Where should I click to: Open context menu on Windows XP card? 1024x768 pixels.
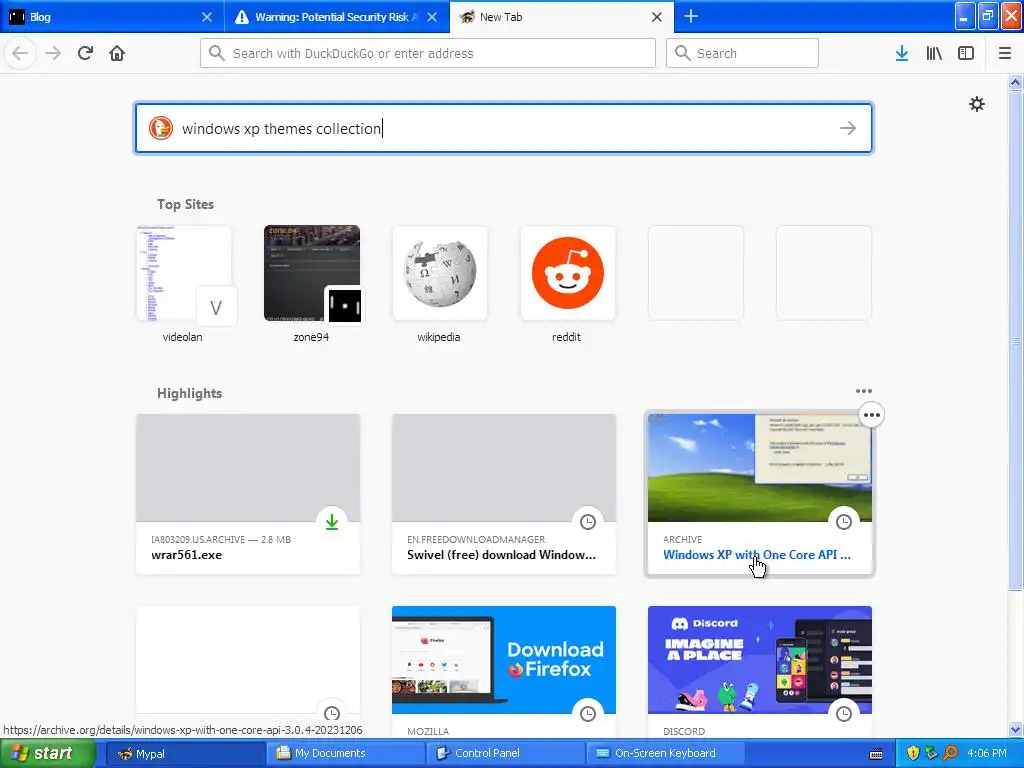click(871, 415)
